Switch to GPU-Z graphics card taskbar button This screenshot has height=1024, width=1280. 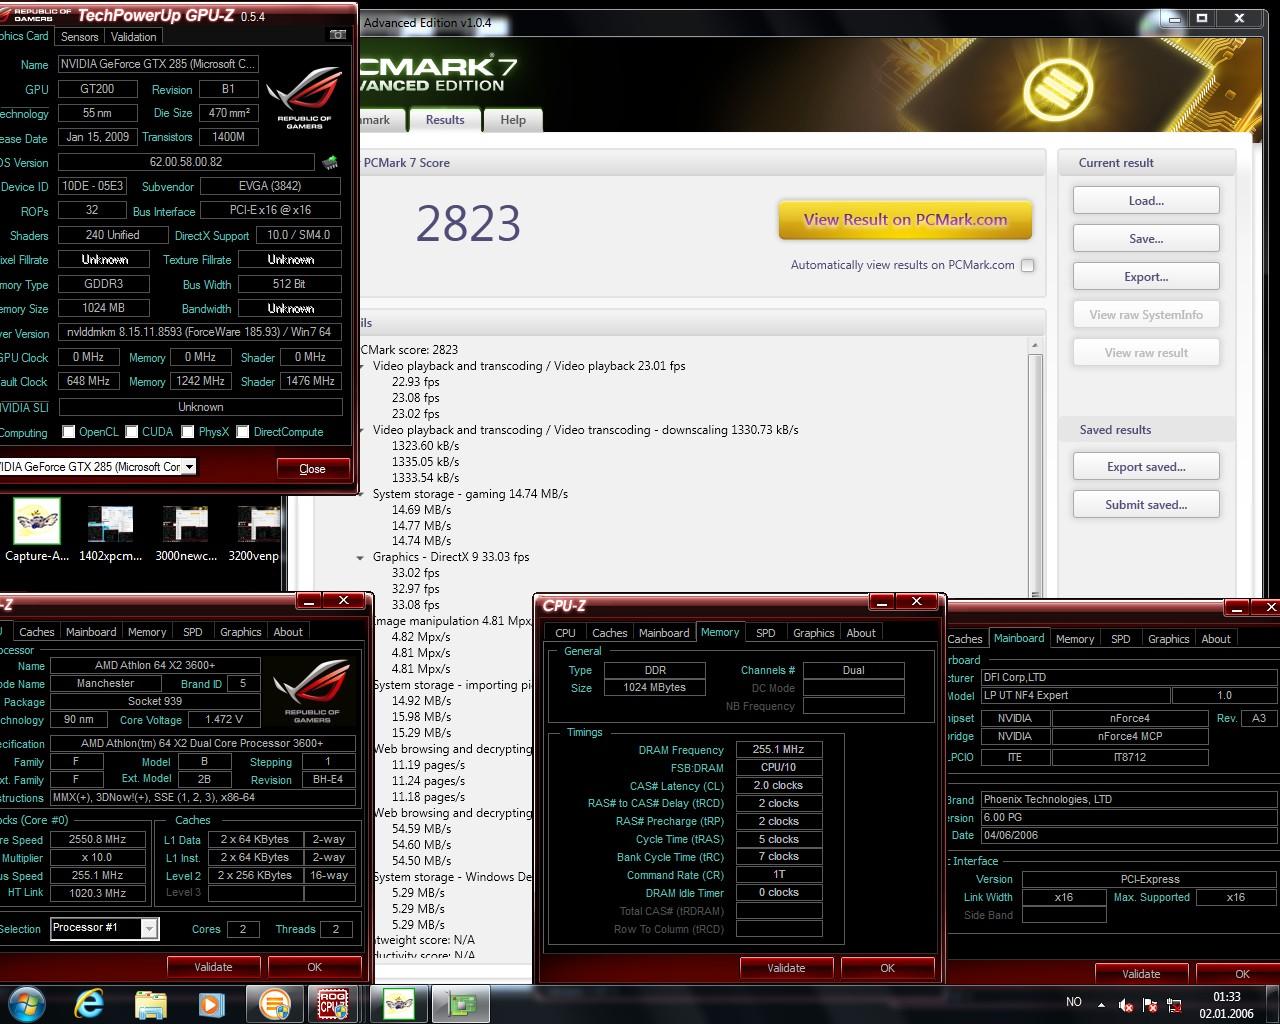[460, 1003]
